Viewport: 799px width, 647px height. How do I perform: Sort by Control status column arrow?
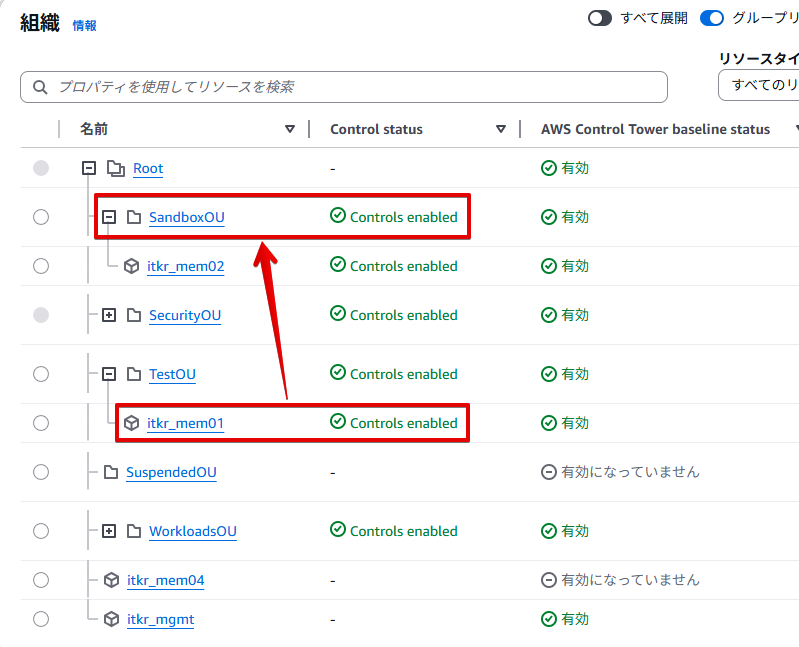[x=501, y=129]
